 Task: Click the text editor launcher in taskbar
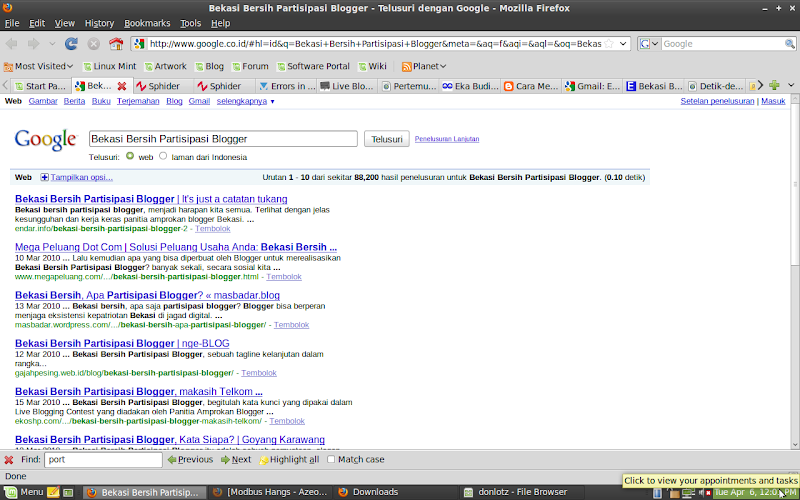tap(53, 492)
